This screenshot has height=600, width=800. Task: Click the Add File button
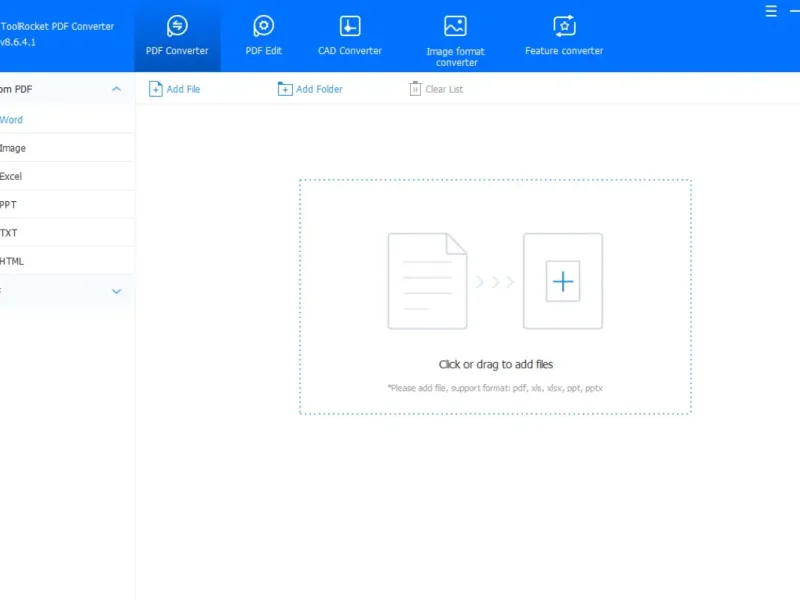point(174,89)
